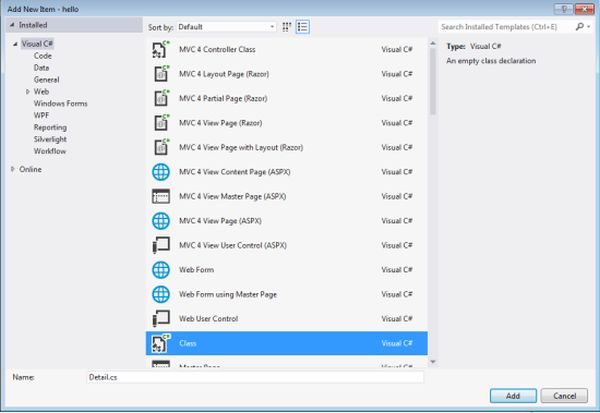This screenshot has height=413, width=600.
Task: Click Visual C# label in Class row
Action: coord(397,343)
